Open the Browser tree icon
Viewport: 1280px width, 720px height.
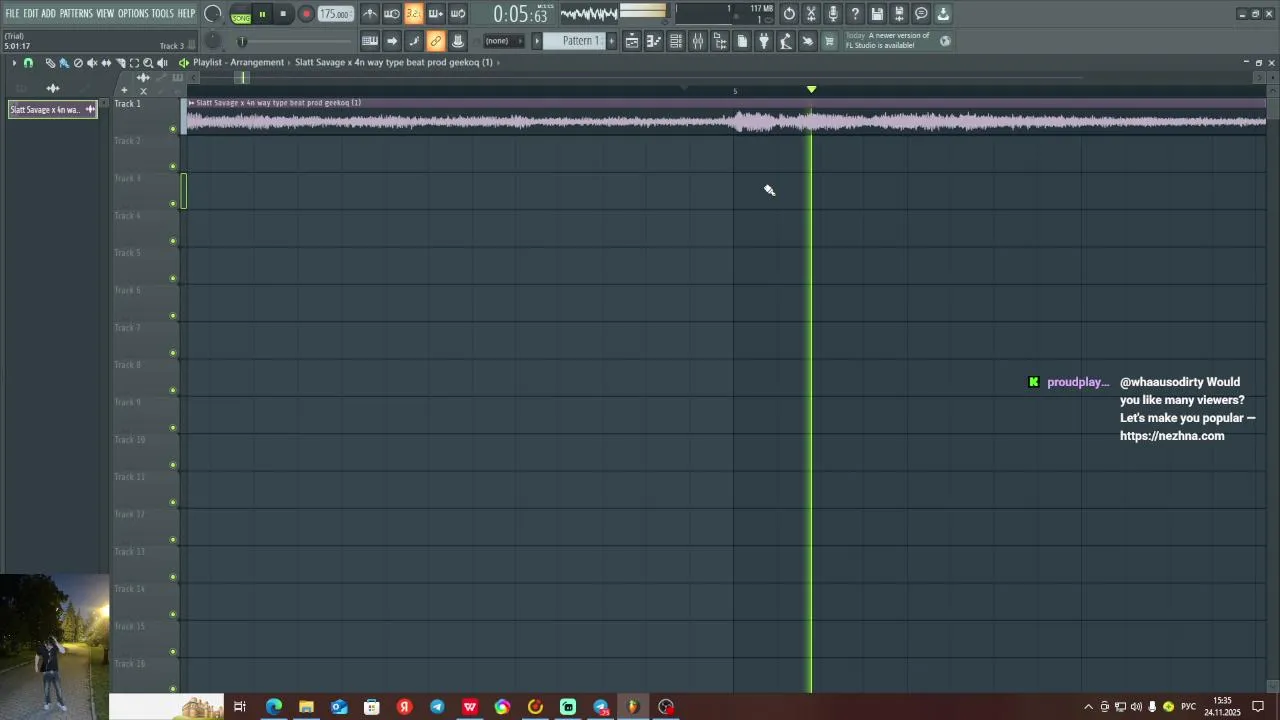(x=720, y=41)
